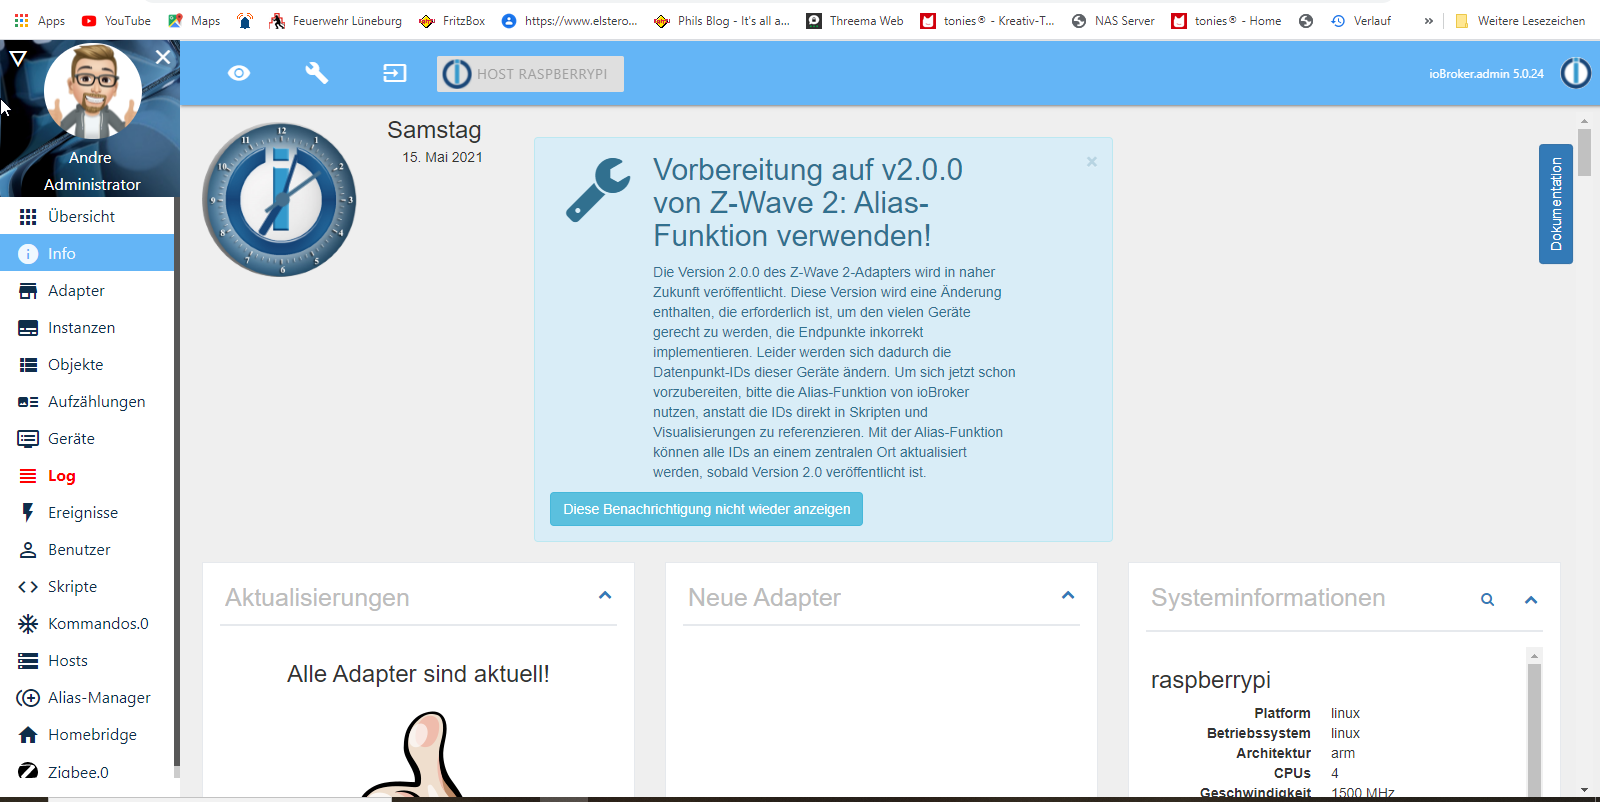
Task: Click the large wrench icon in notification
Action: pos(598,190)
